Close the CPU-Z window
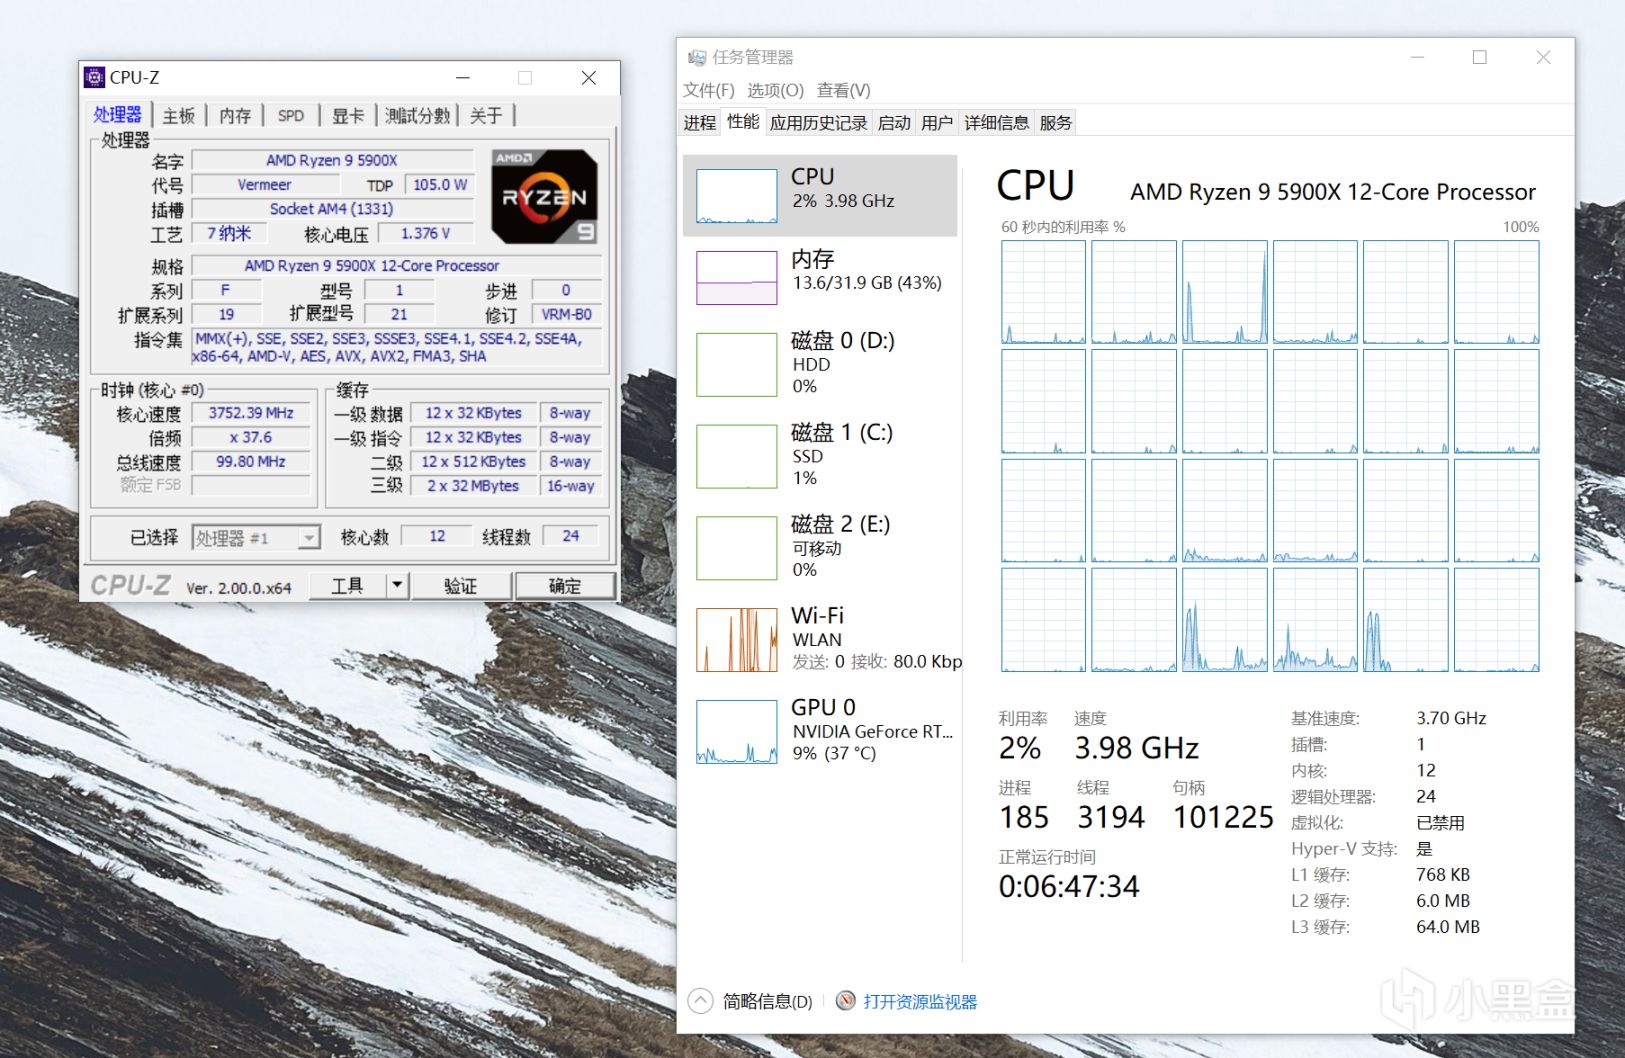The image size is (1625, 1058). (589, 78)
